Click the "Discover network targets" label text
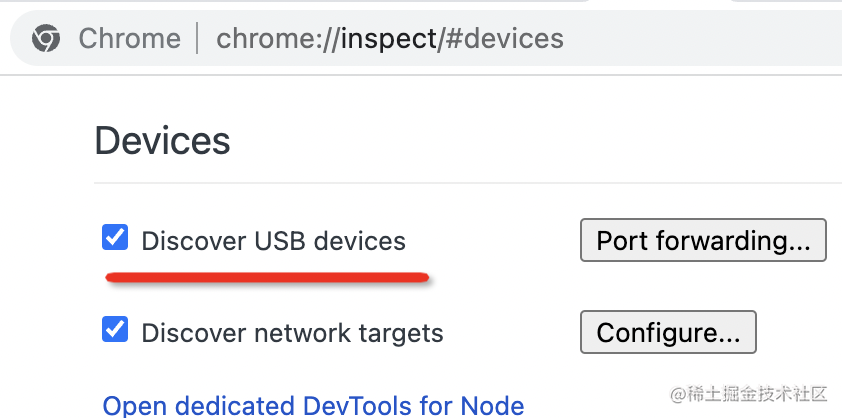The image size is (842, 418). 292,332
